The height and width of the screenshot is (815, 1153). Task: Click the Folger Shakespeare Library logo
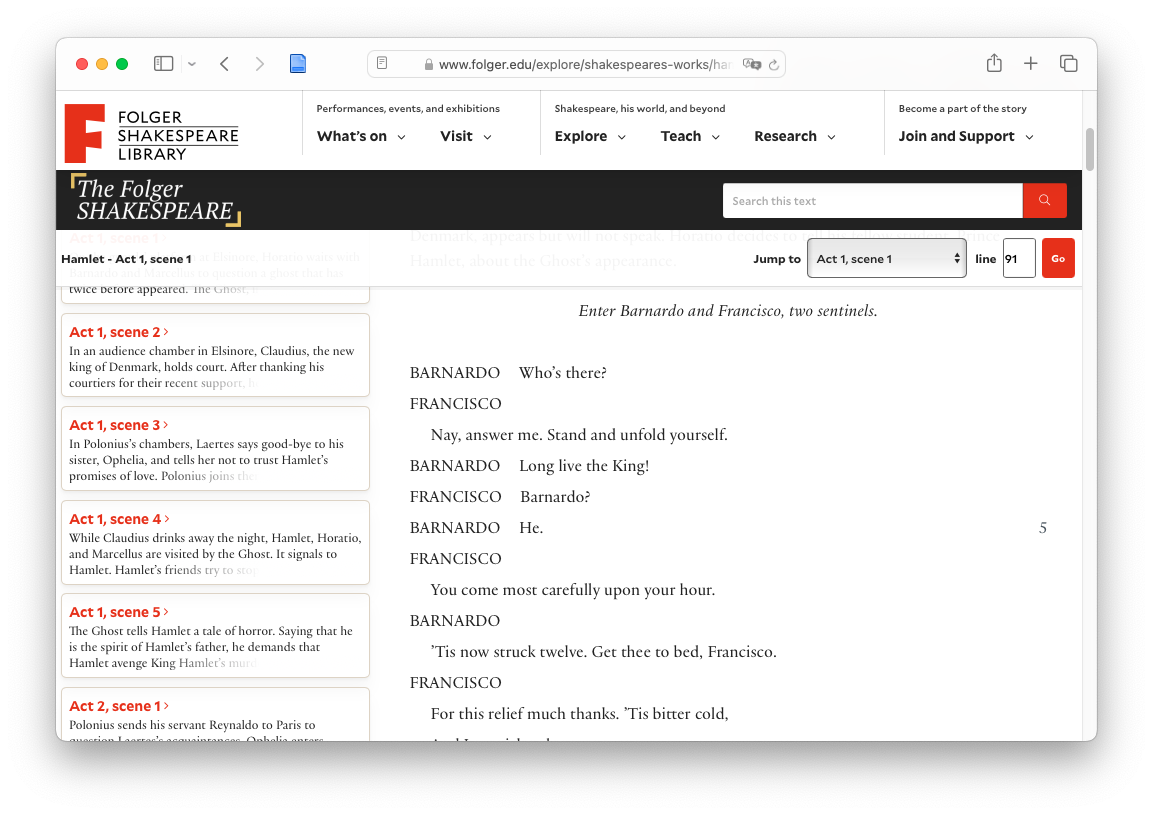(x=152, y=134)
